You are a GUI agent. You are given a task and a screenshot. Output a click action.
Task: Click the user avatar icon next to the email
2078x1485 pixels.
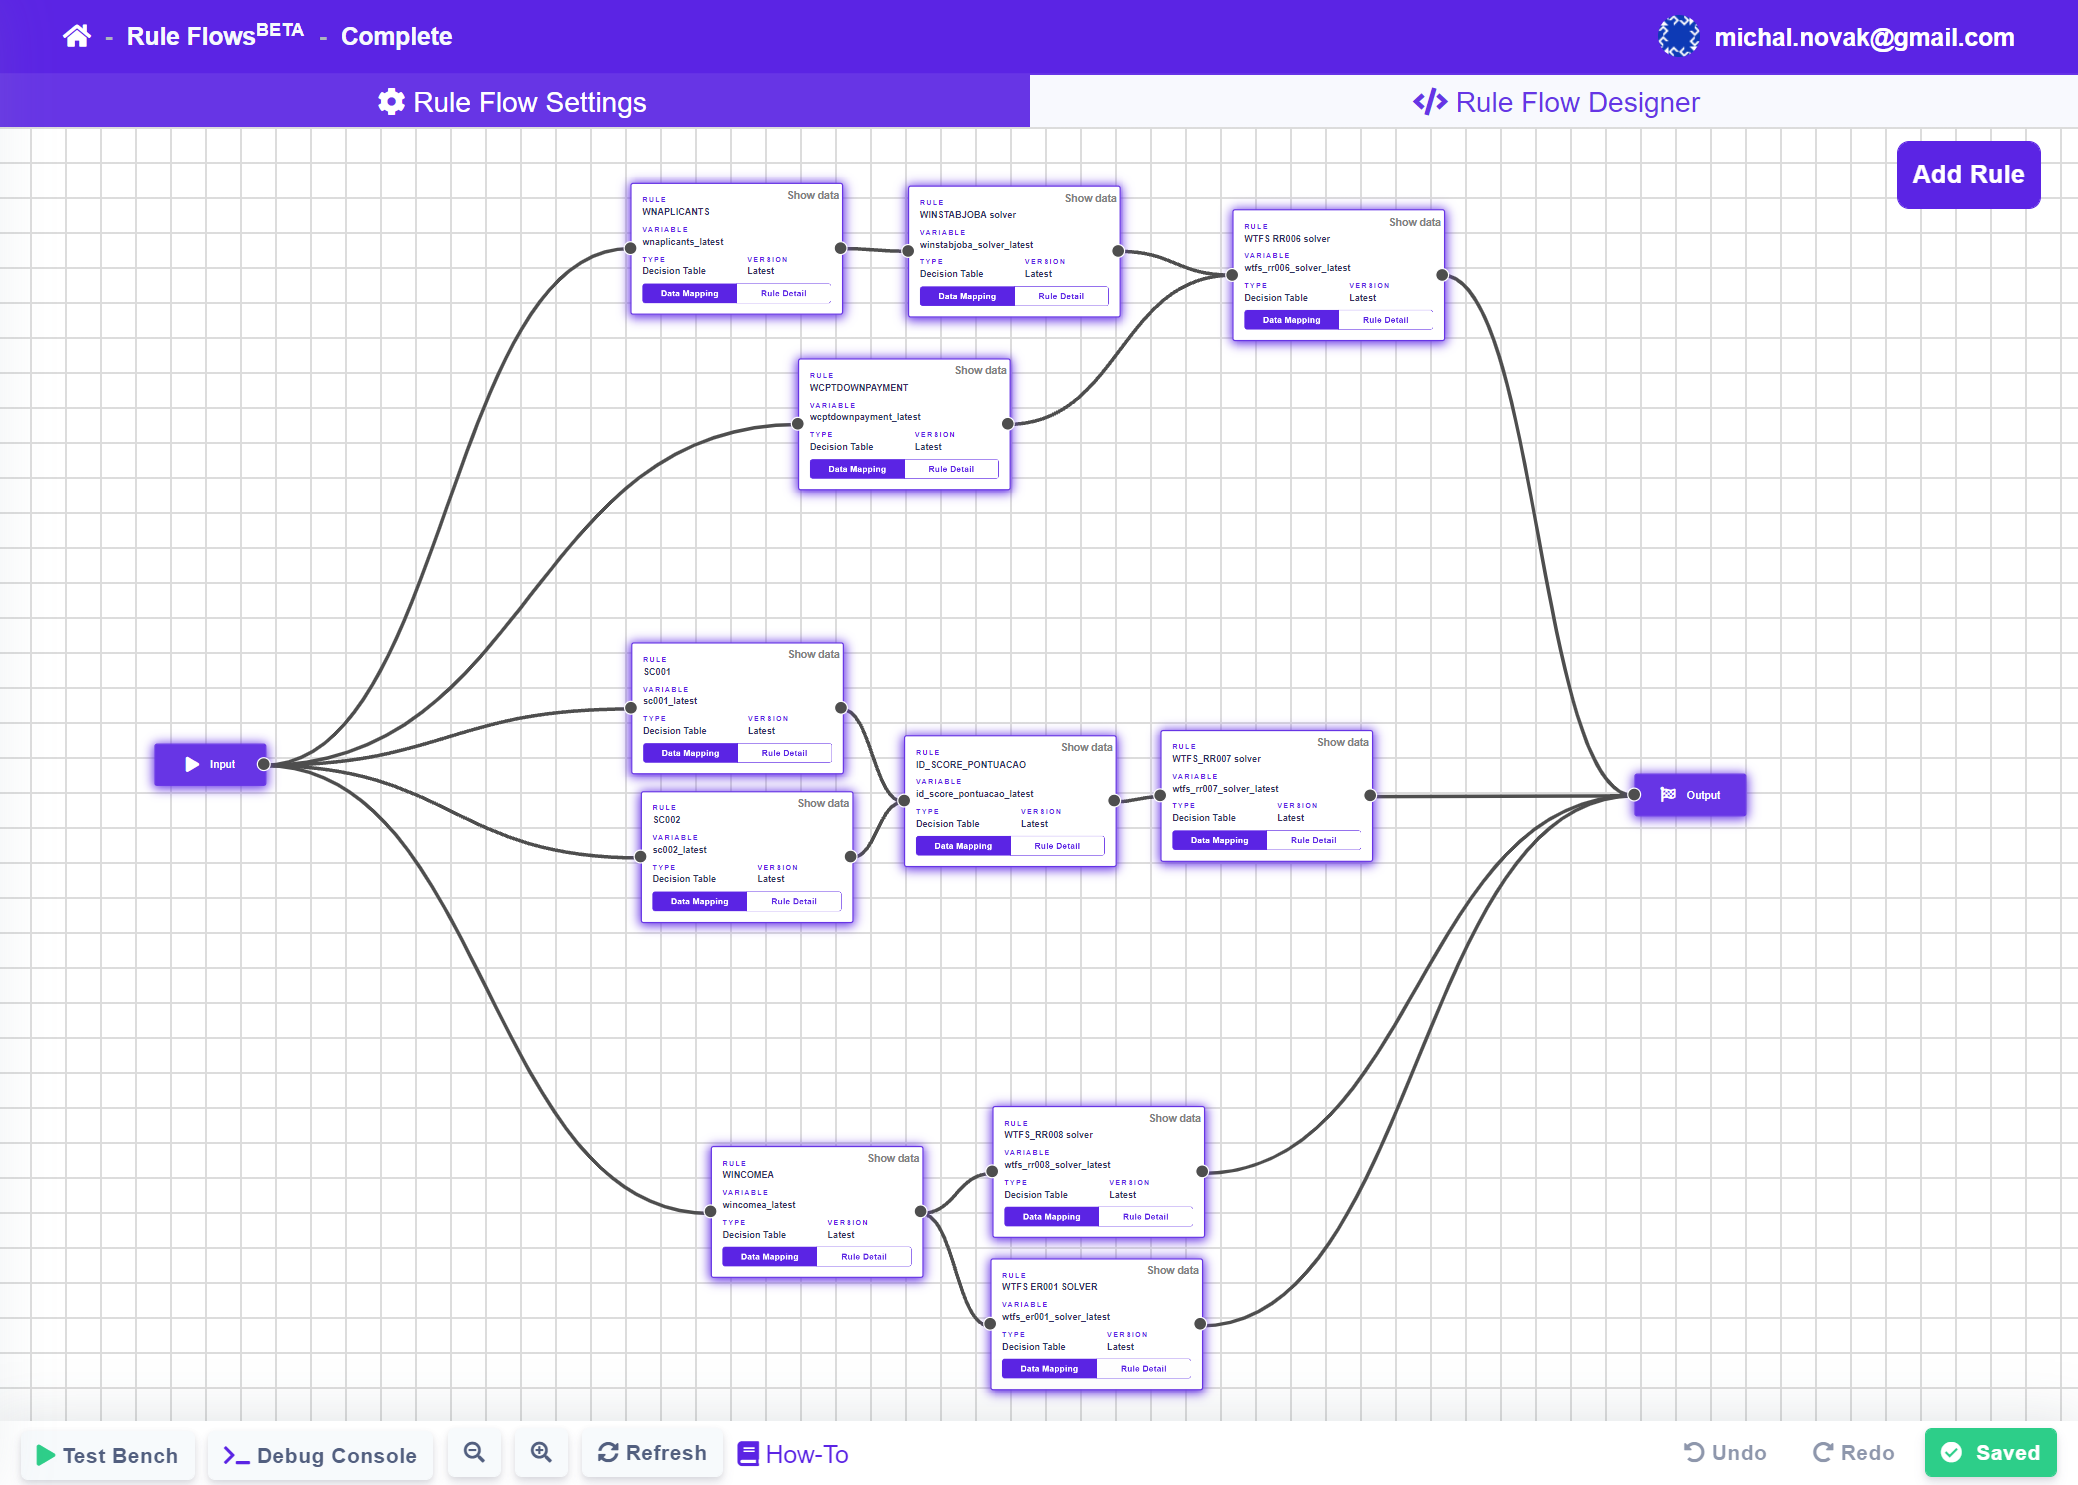1678,36
